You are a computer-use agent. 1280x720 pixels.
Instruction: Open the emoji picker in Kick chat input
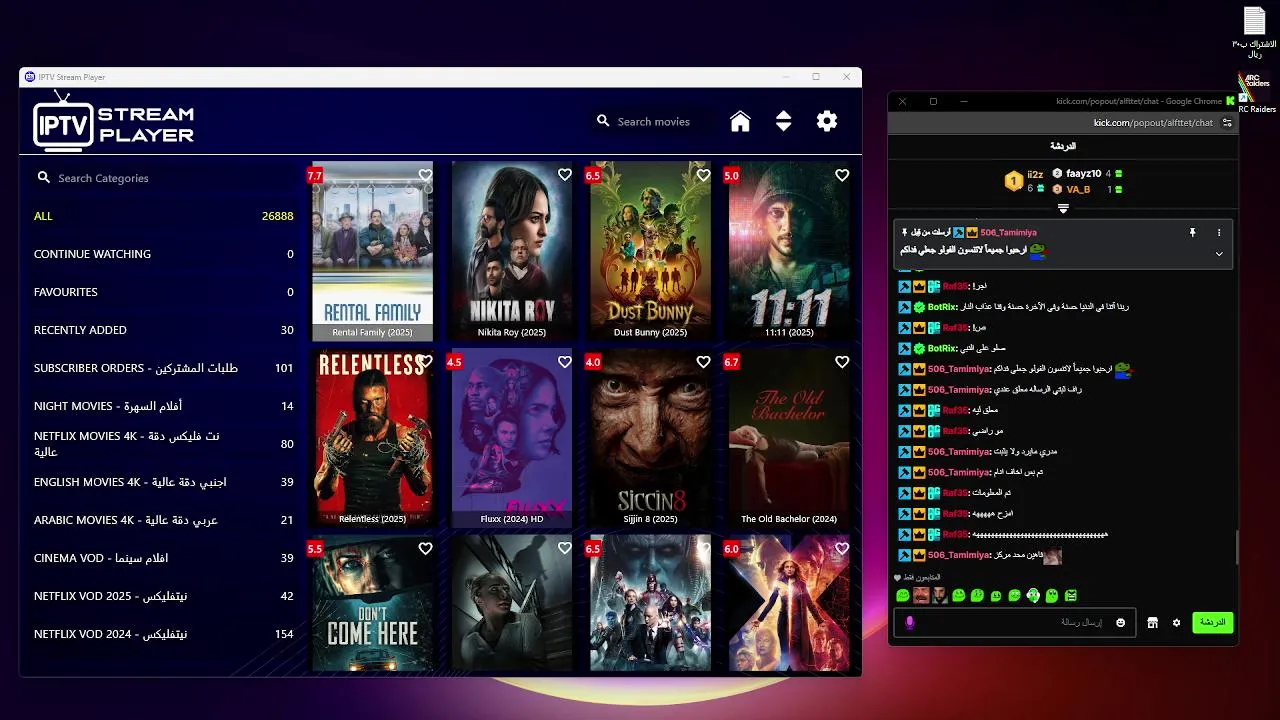pos(1120,623)
